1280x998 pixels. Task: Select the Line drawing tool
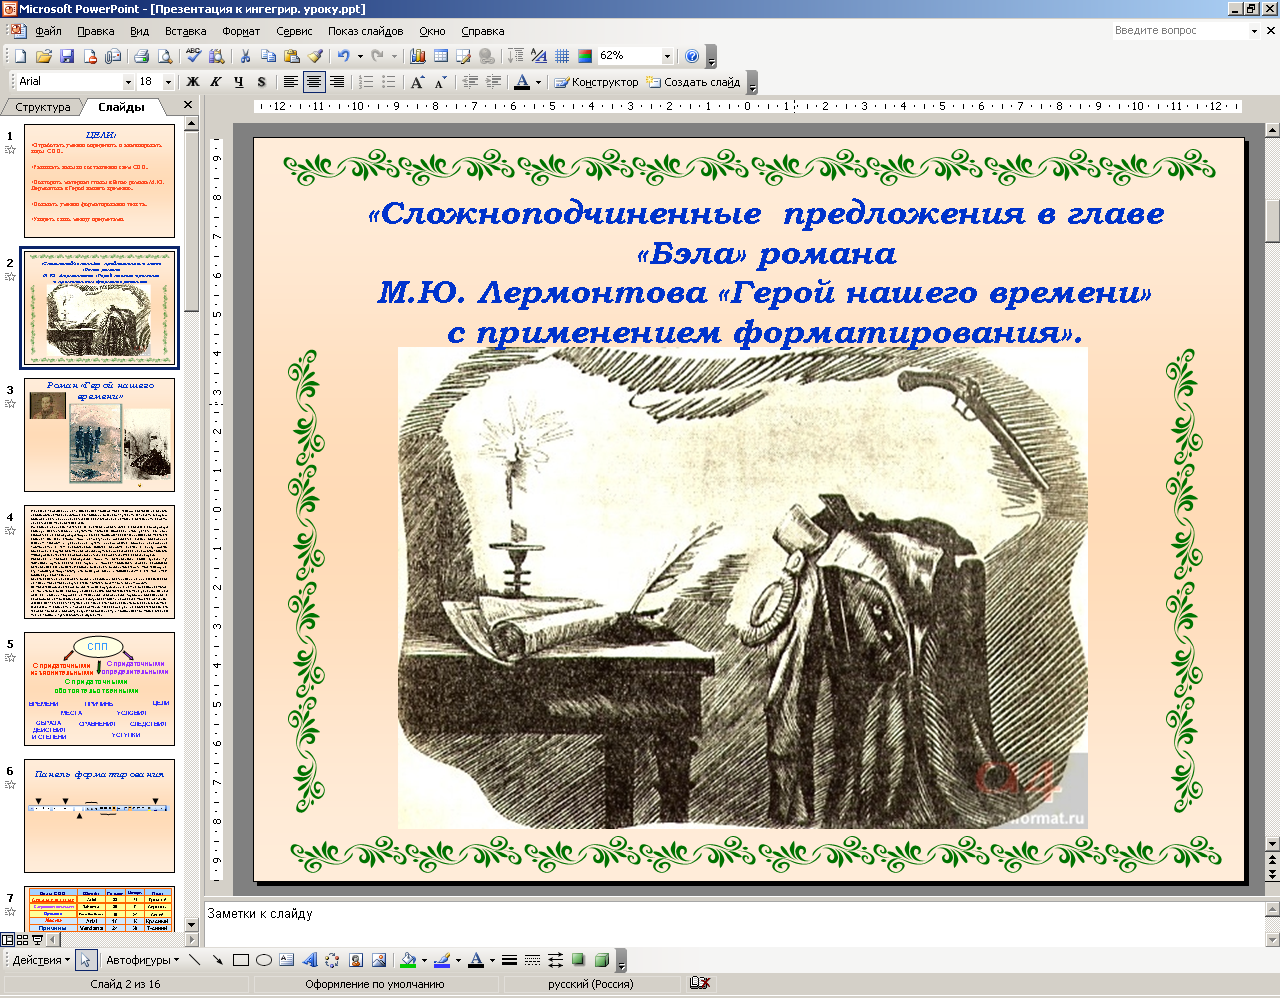tap(194, 960)
